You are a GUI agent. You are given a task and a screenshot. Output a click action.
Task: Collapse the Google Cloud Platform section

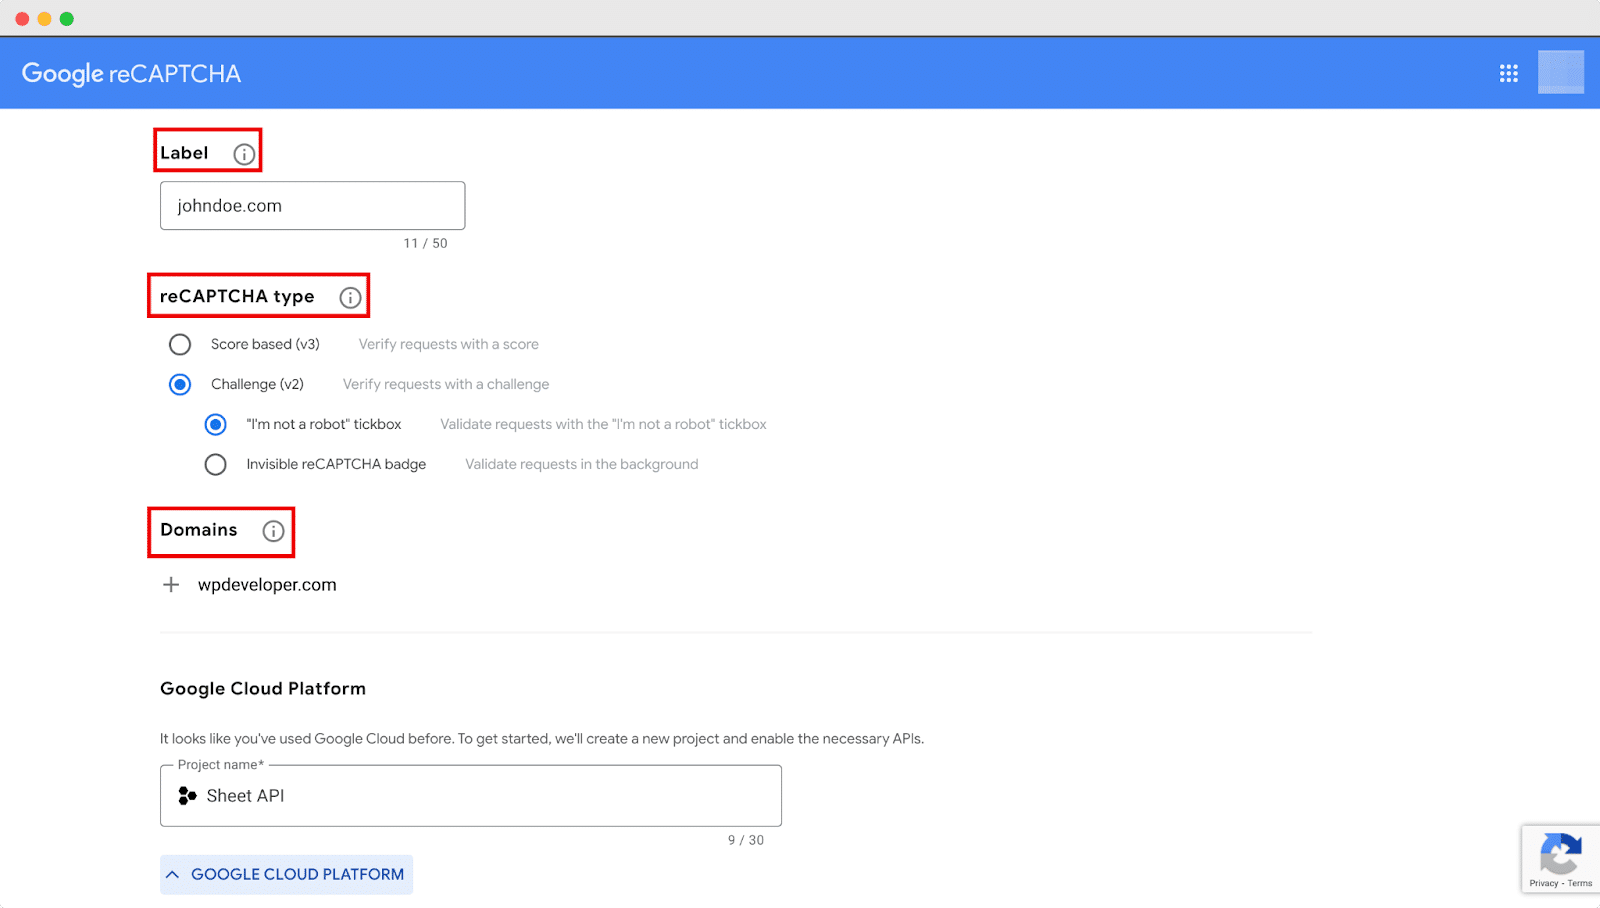(x=286, y=873)
